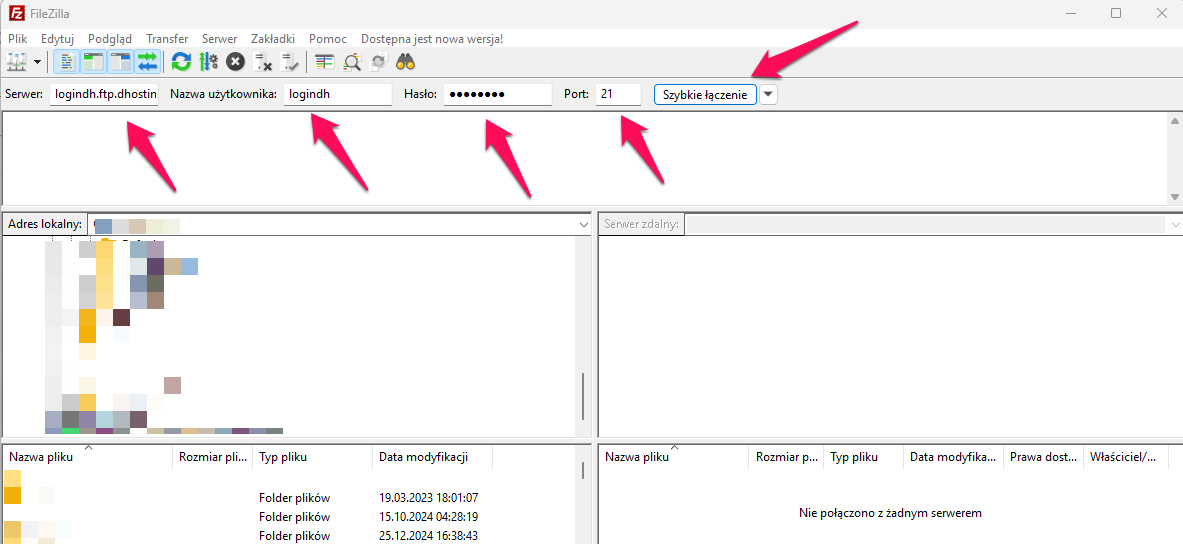Screen dimensions: 1183x544
Task: Click the Port input field
Action: coord(618,94)
